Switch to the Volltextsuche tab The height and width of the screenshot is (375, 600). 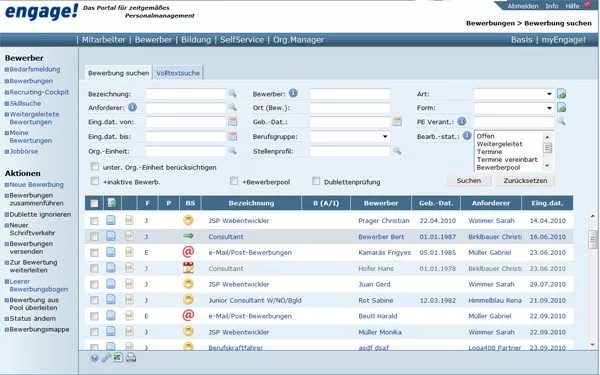pyautogui.click(x=178, y=73)
